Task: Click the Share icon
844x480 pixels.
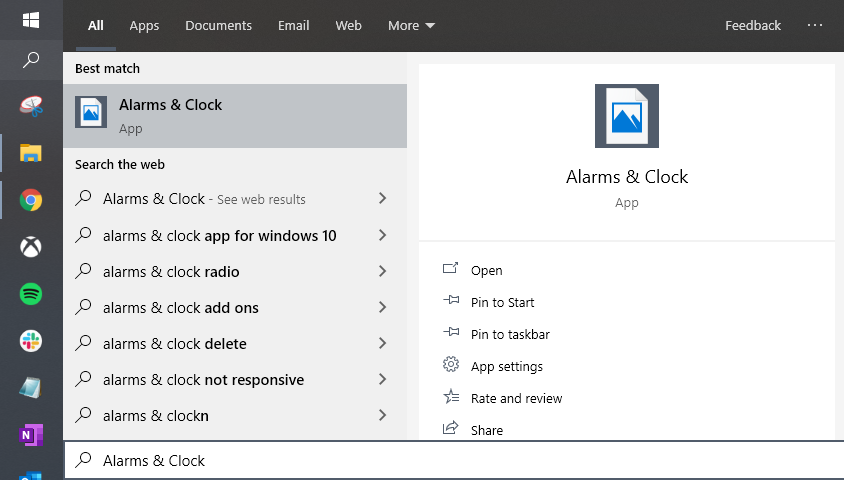Action: [x=451, y=428]
